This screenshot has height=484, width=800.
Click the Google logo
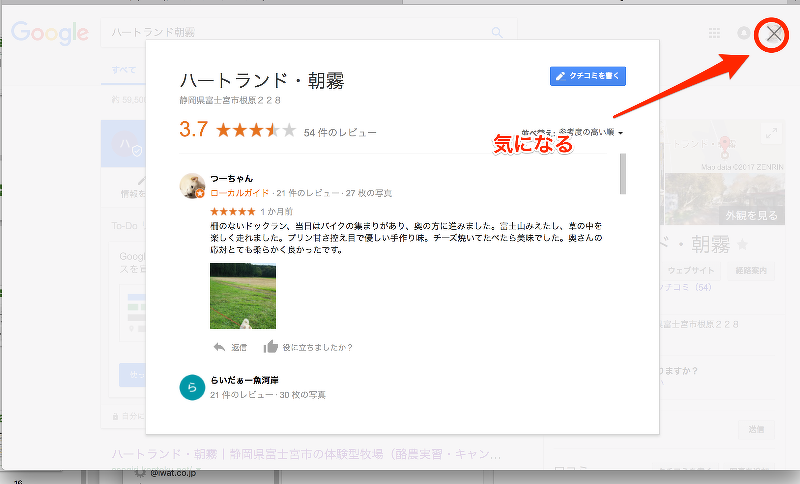(x=49, y=33)
